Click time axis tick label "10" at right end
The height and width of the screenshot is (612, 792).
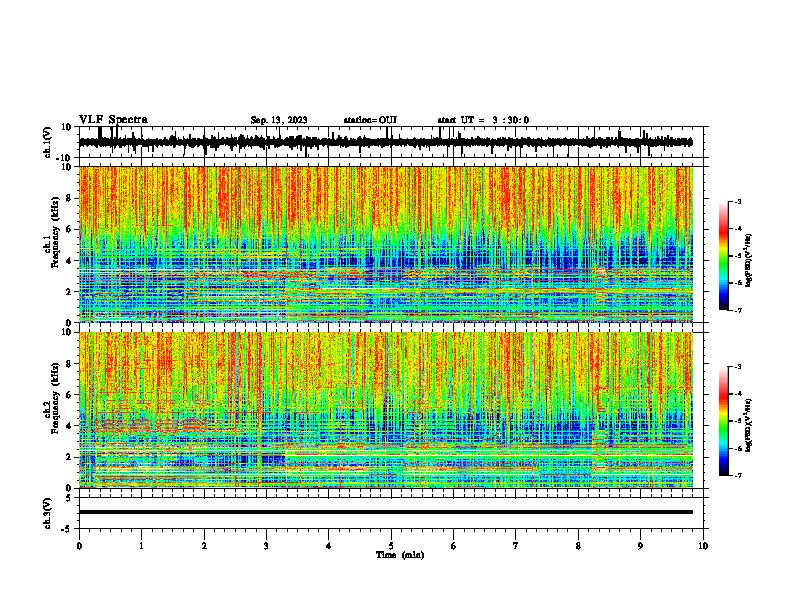pos(703,546)
